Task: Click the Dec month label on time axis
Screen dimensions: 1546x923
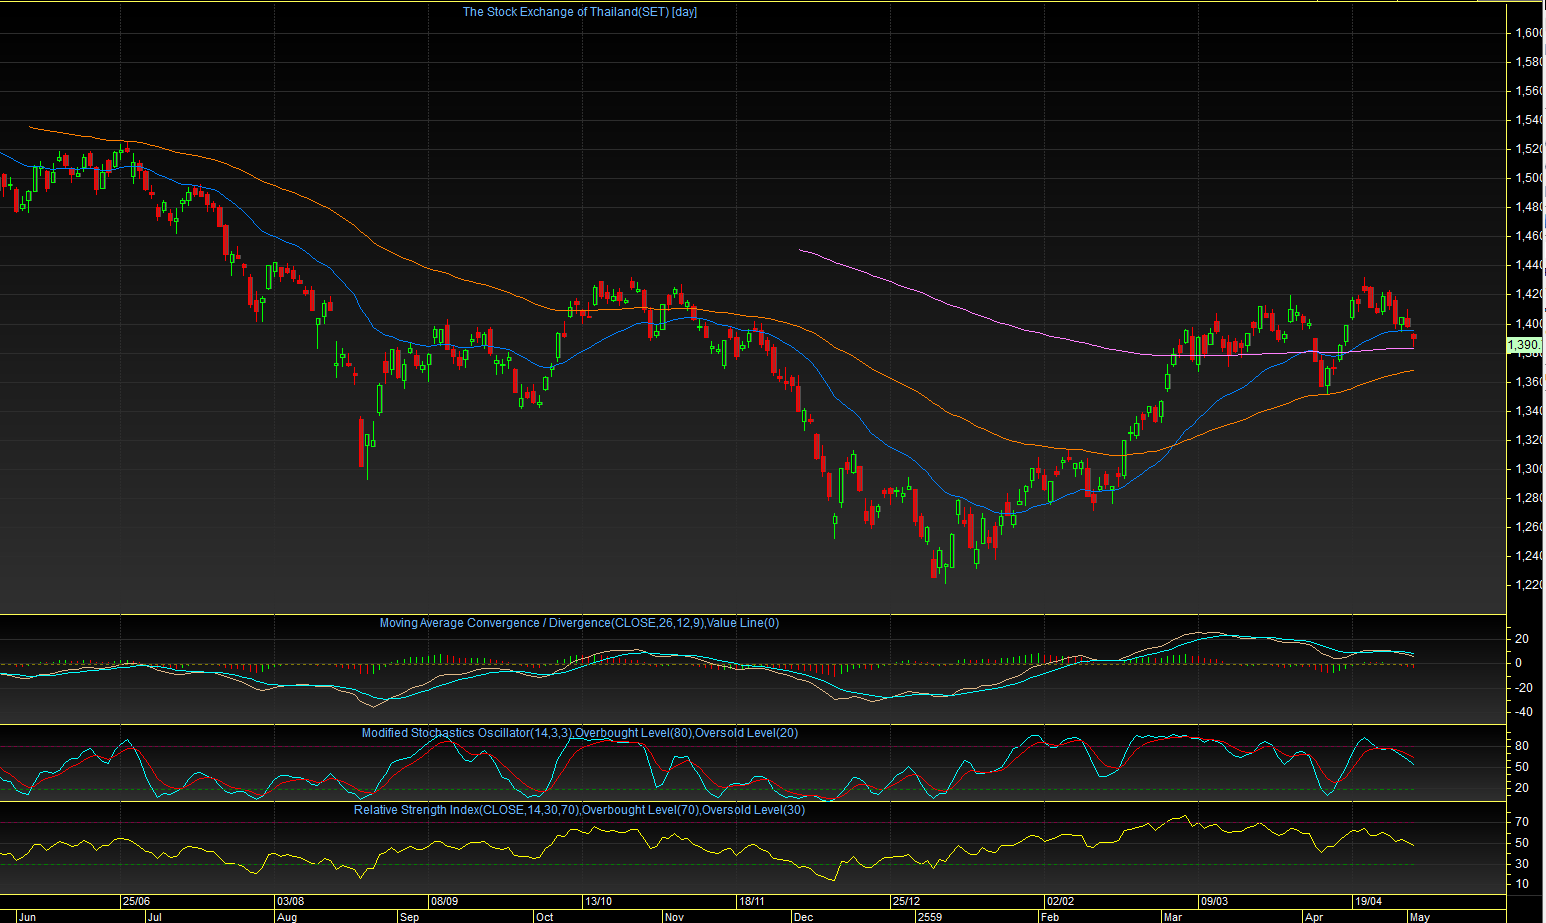Action: tap(803, 917)
